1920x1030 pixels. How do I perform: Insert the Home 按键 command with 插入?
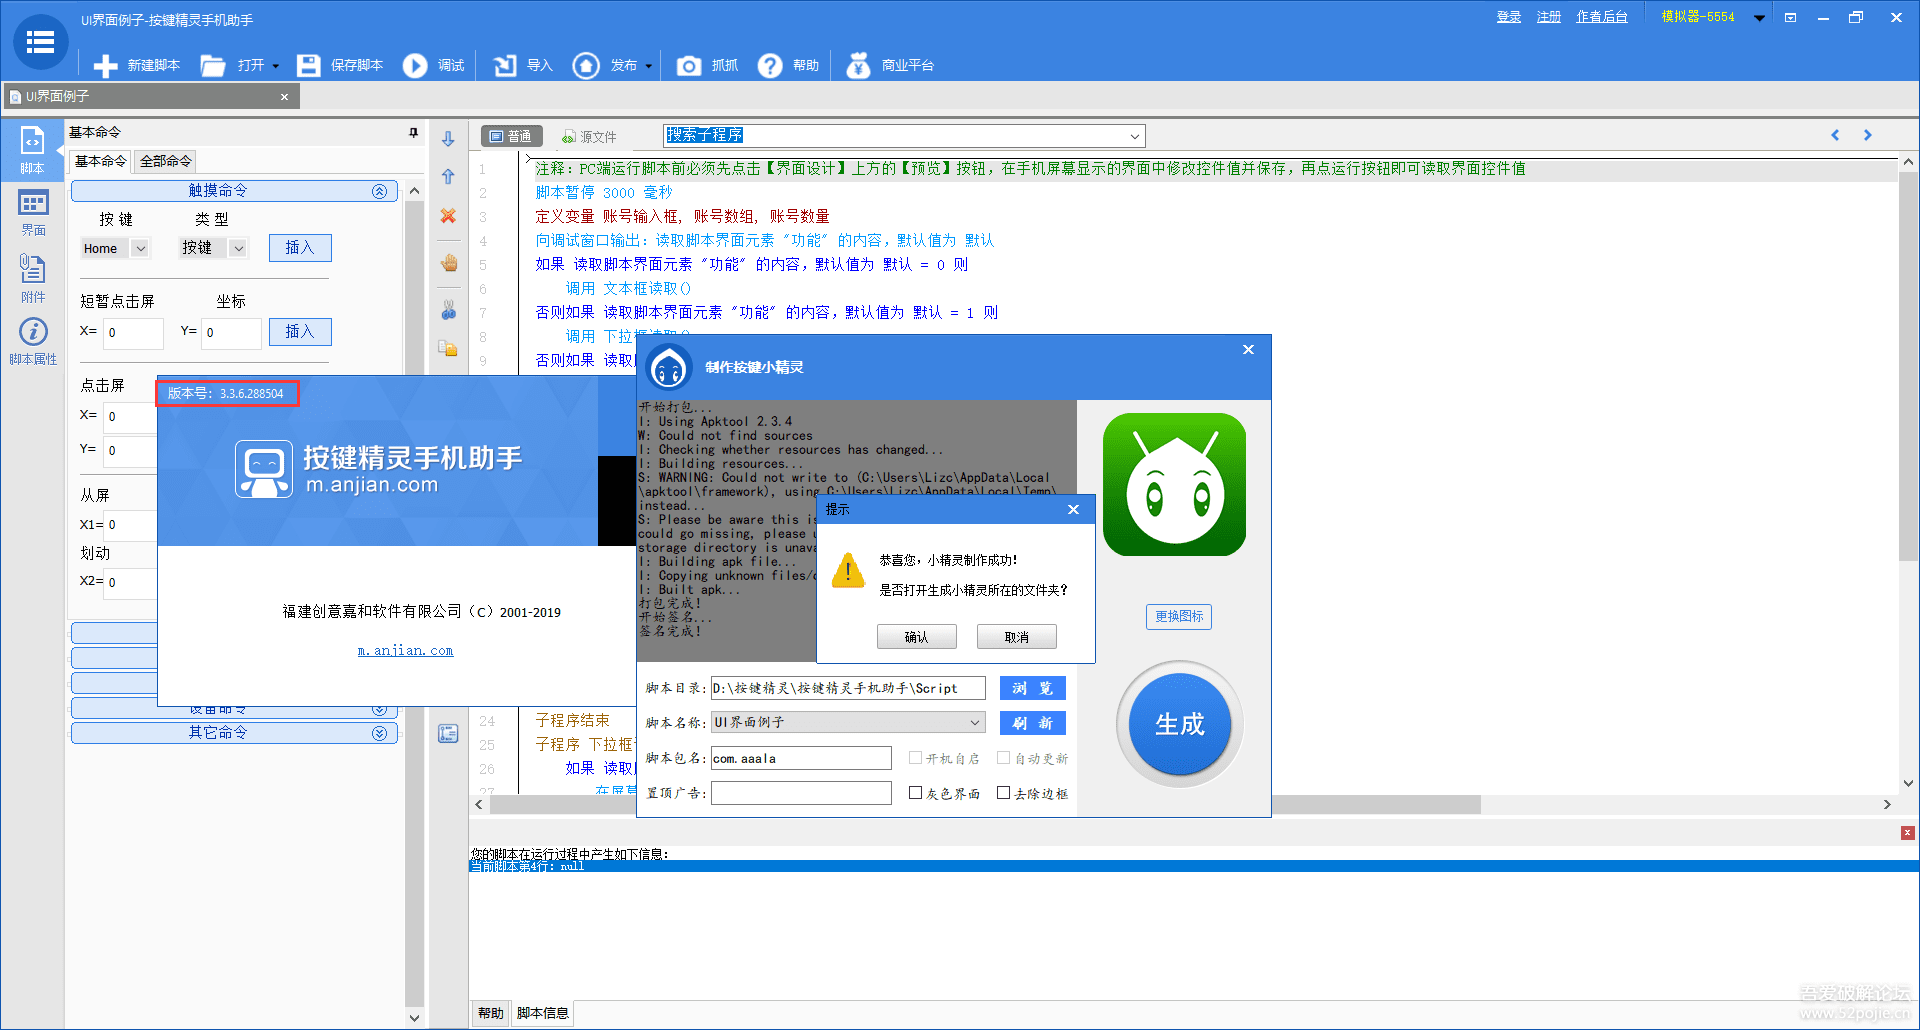[x=300, y=247]
